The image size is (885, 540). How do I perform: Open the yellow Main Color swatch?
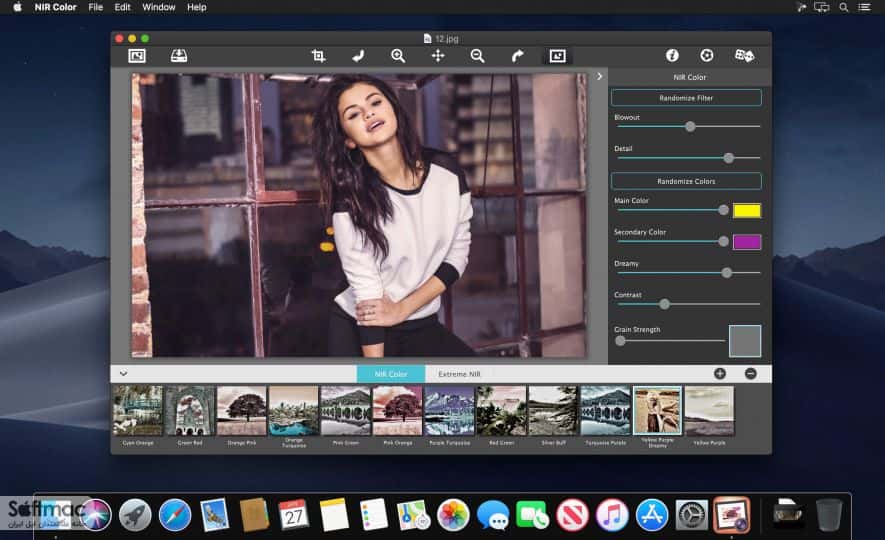pyautogui.click(x=747, y=210)
